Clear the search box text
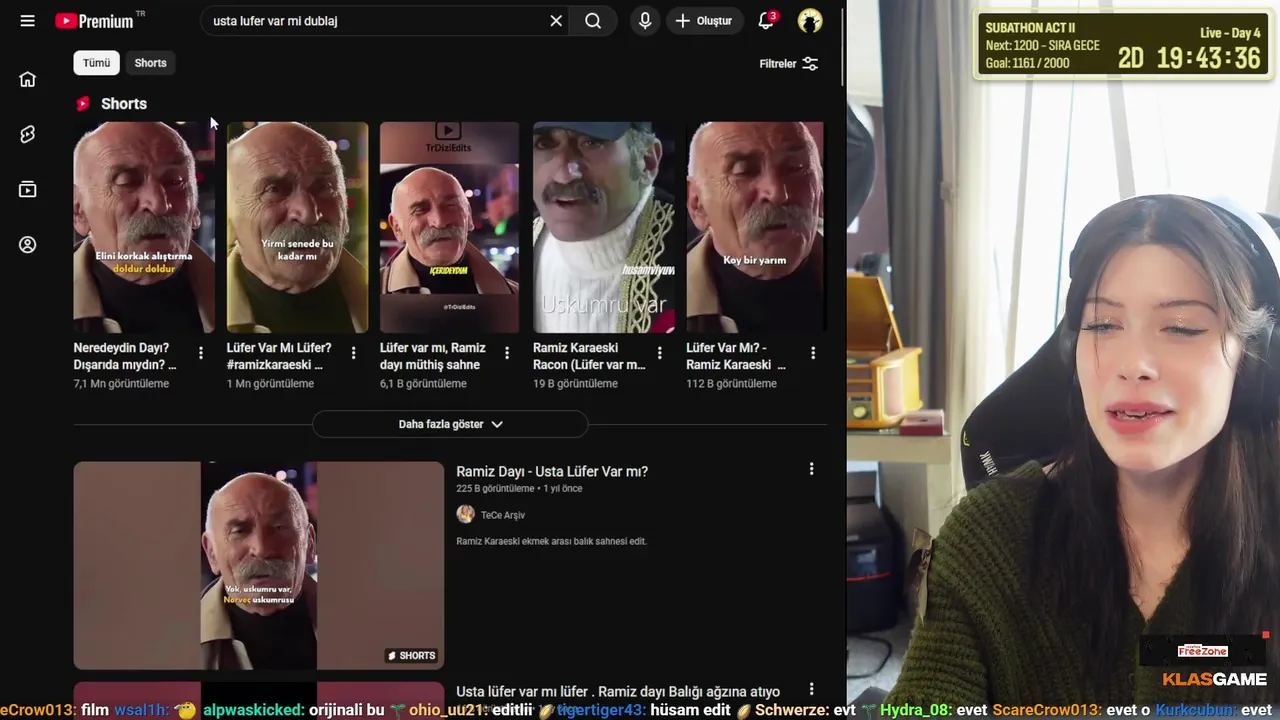Viewport: 1280px width, 720px height. 556,21
